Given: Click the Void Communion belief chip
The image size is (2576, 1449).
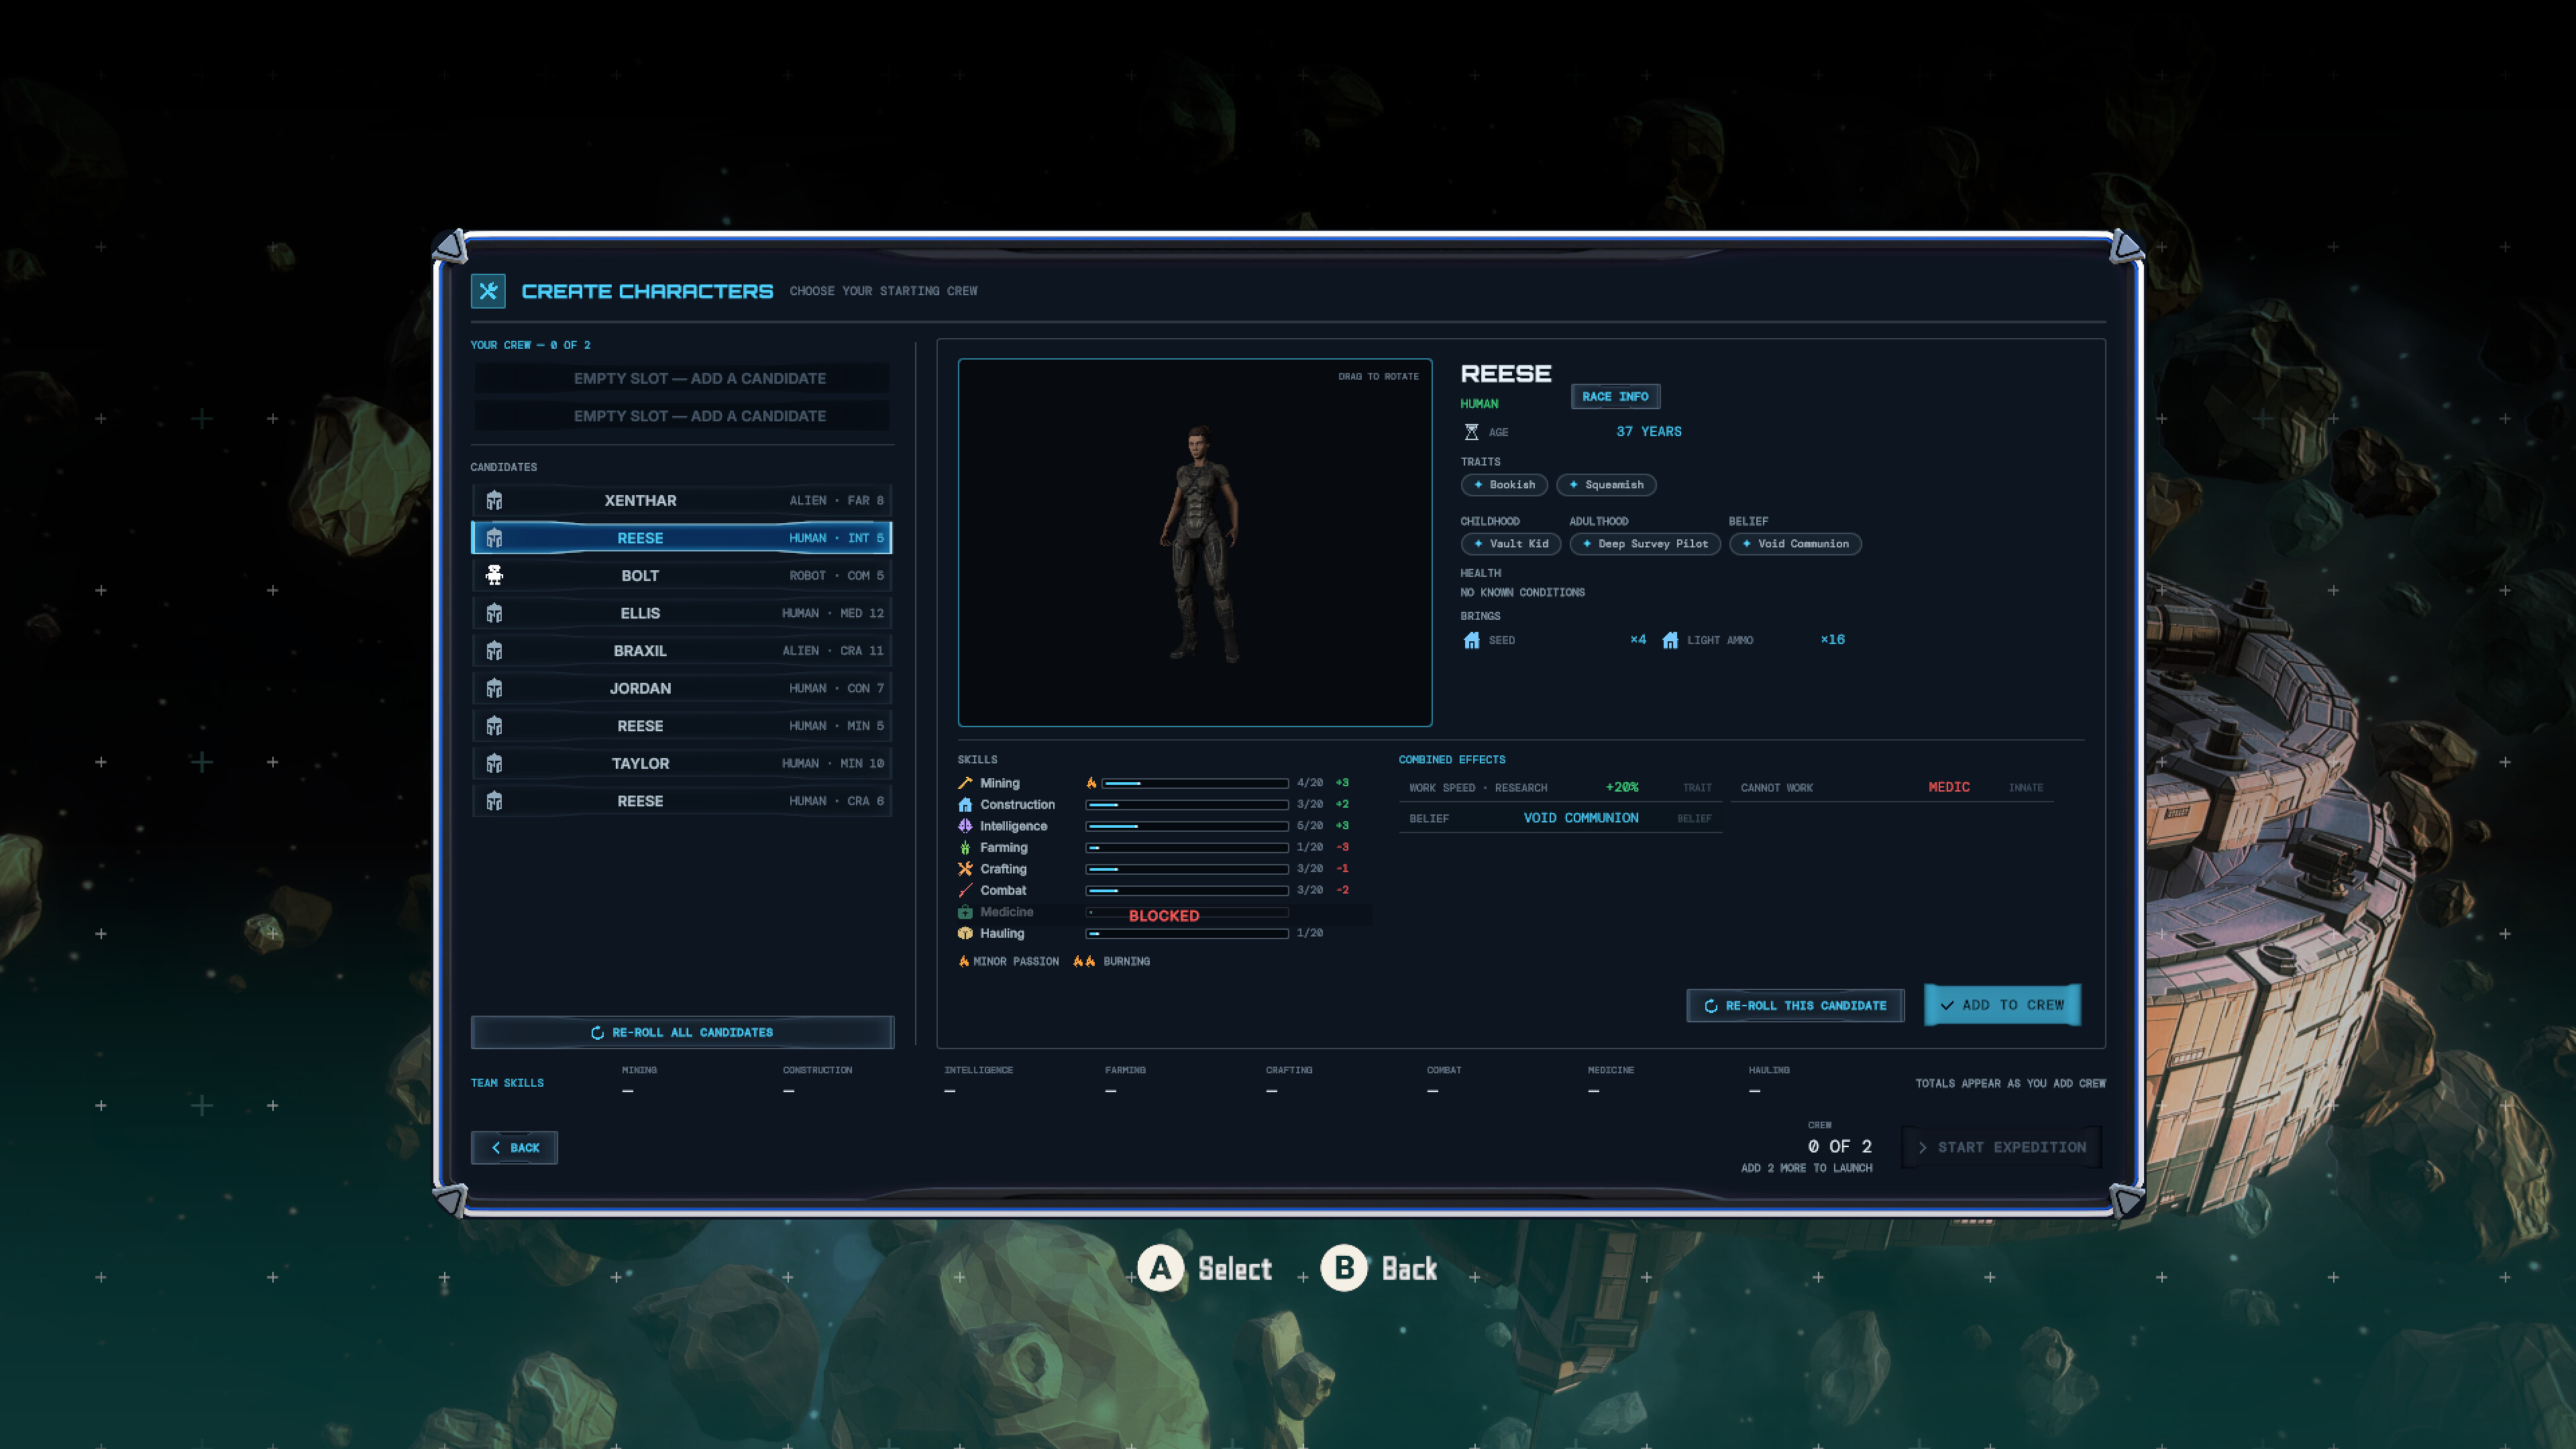Looking at the screenshot, I should coord(1795,544).
